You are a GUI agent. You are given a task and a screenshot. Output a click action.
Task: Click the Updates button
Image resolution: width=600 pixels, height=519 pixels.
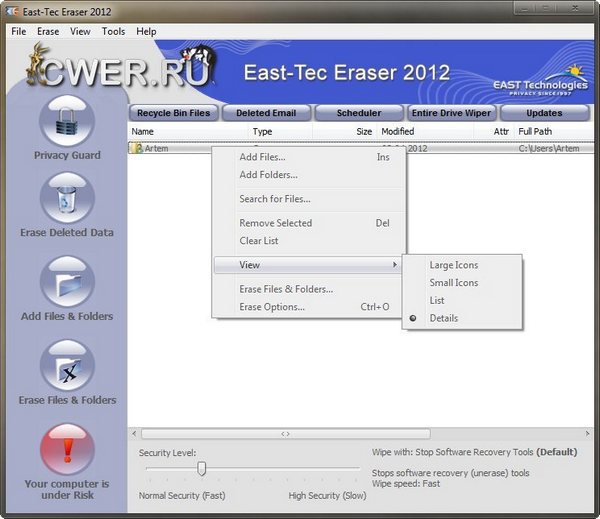click(x=544, y=113)
